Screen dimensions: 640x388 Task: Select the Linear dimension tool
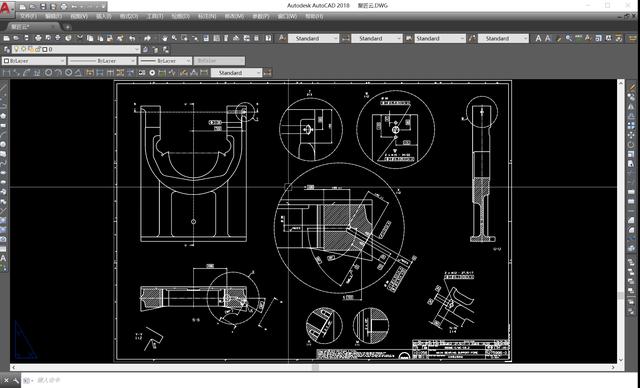(7, 73)
